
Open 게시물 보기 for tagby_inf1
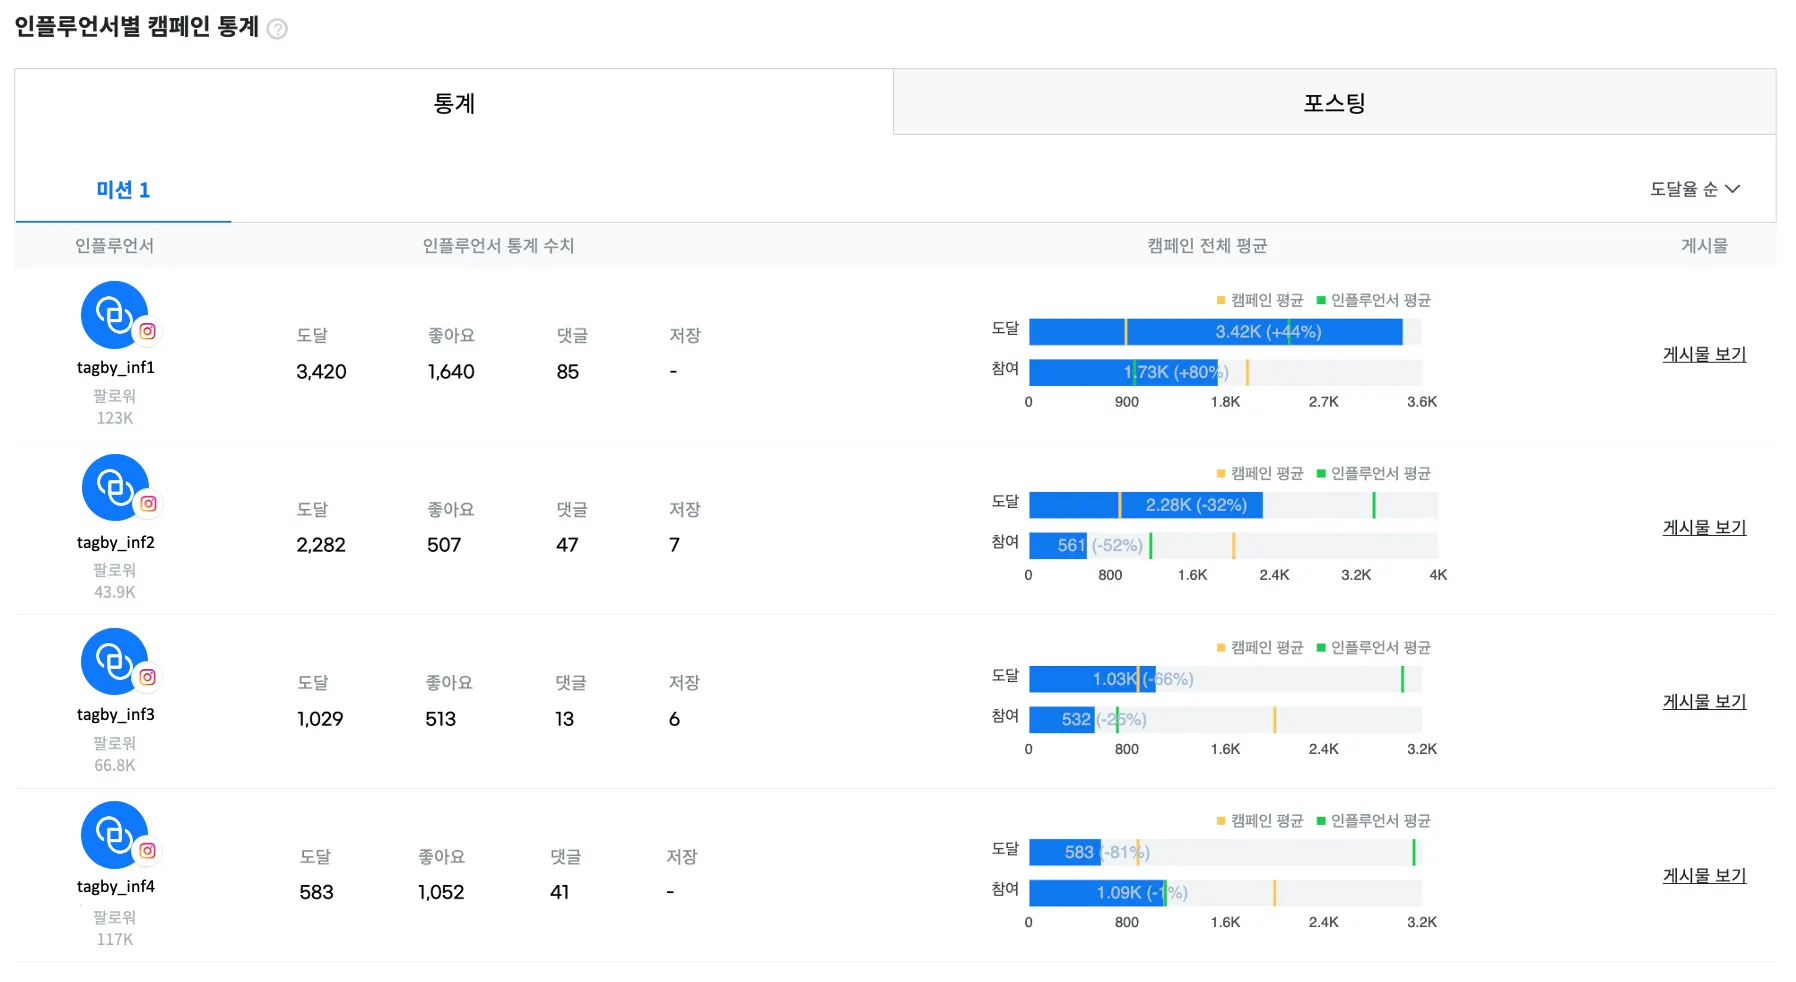pyautogui.click(x=1704, y=354)
